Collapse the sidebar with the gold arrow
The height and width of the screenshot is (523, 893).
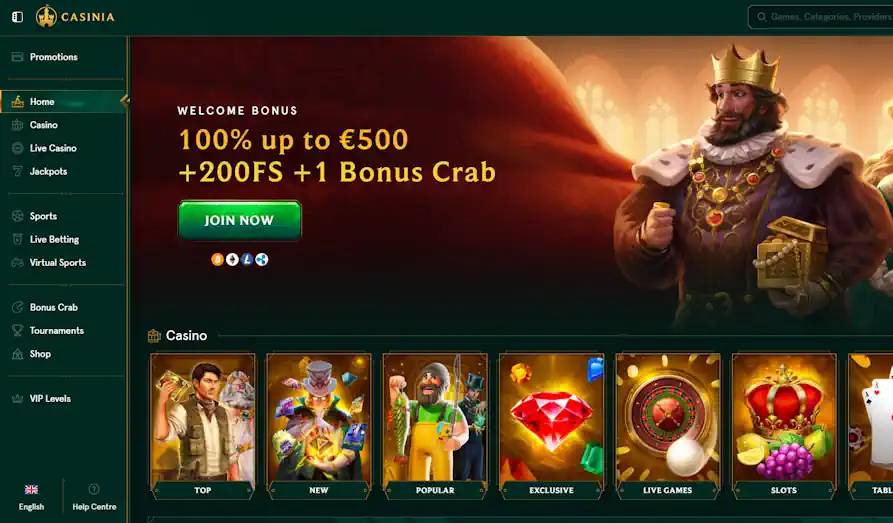point(125,101)
